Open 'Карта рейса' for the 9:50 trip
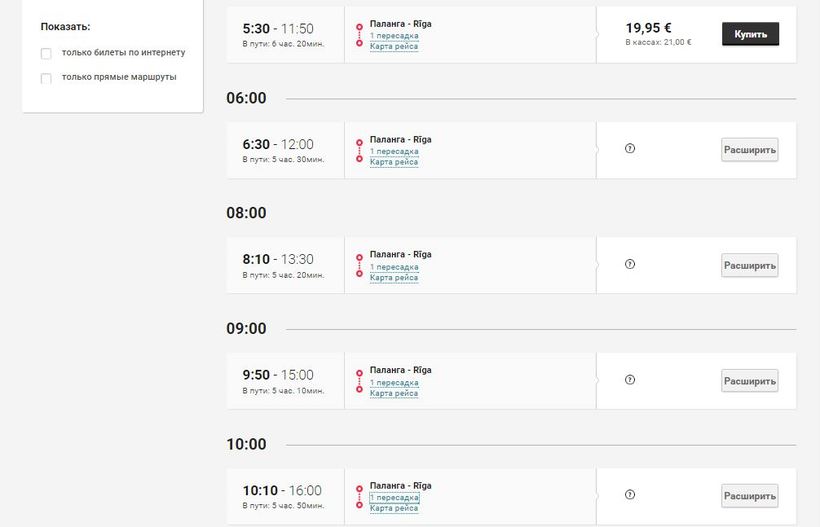 [x=394, y=393]
